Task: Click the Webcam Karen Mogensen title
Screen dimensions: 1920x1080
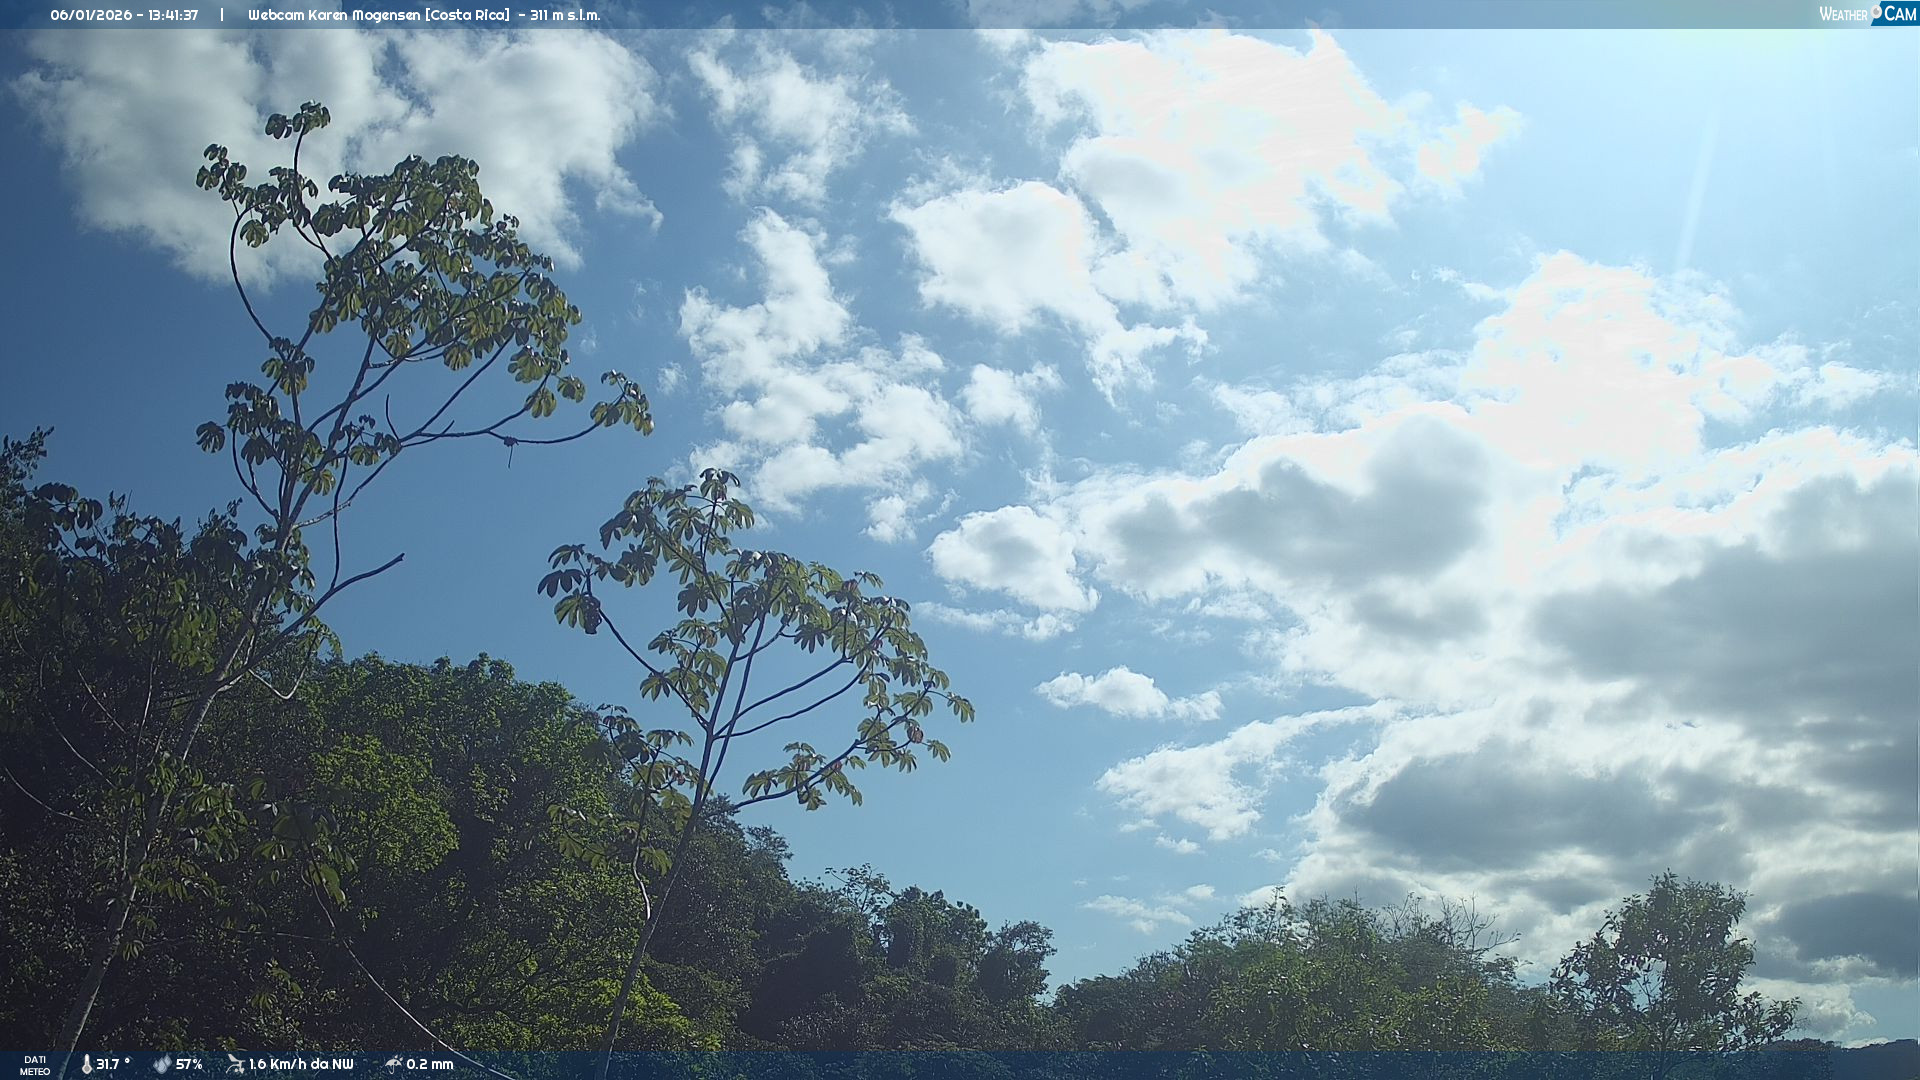Action: [x=334, y=15]
